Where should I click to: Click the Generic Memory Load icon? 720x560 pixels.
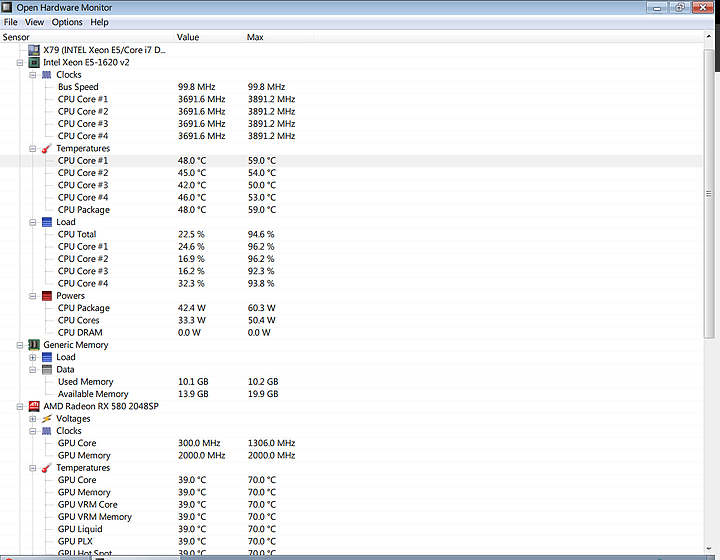(x=47, y=357)
